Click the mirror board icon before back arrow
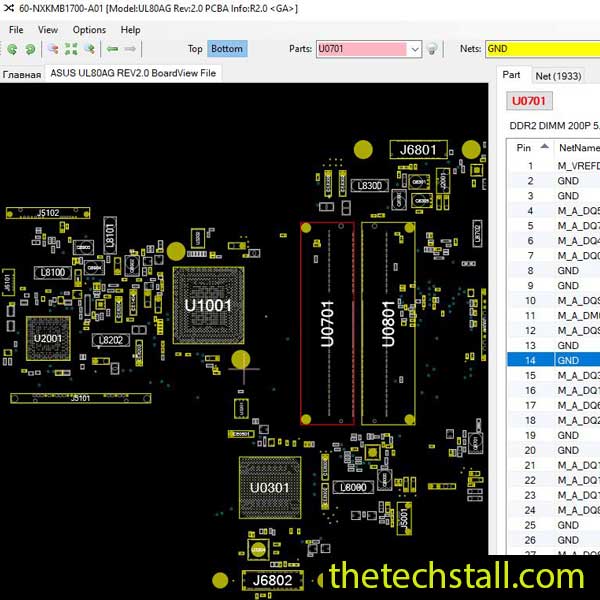 (90, 49)
